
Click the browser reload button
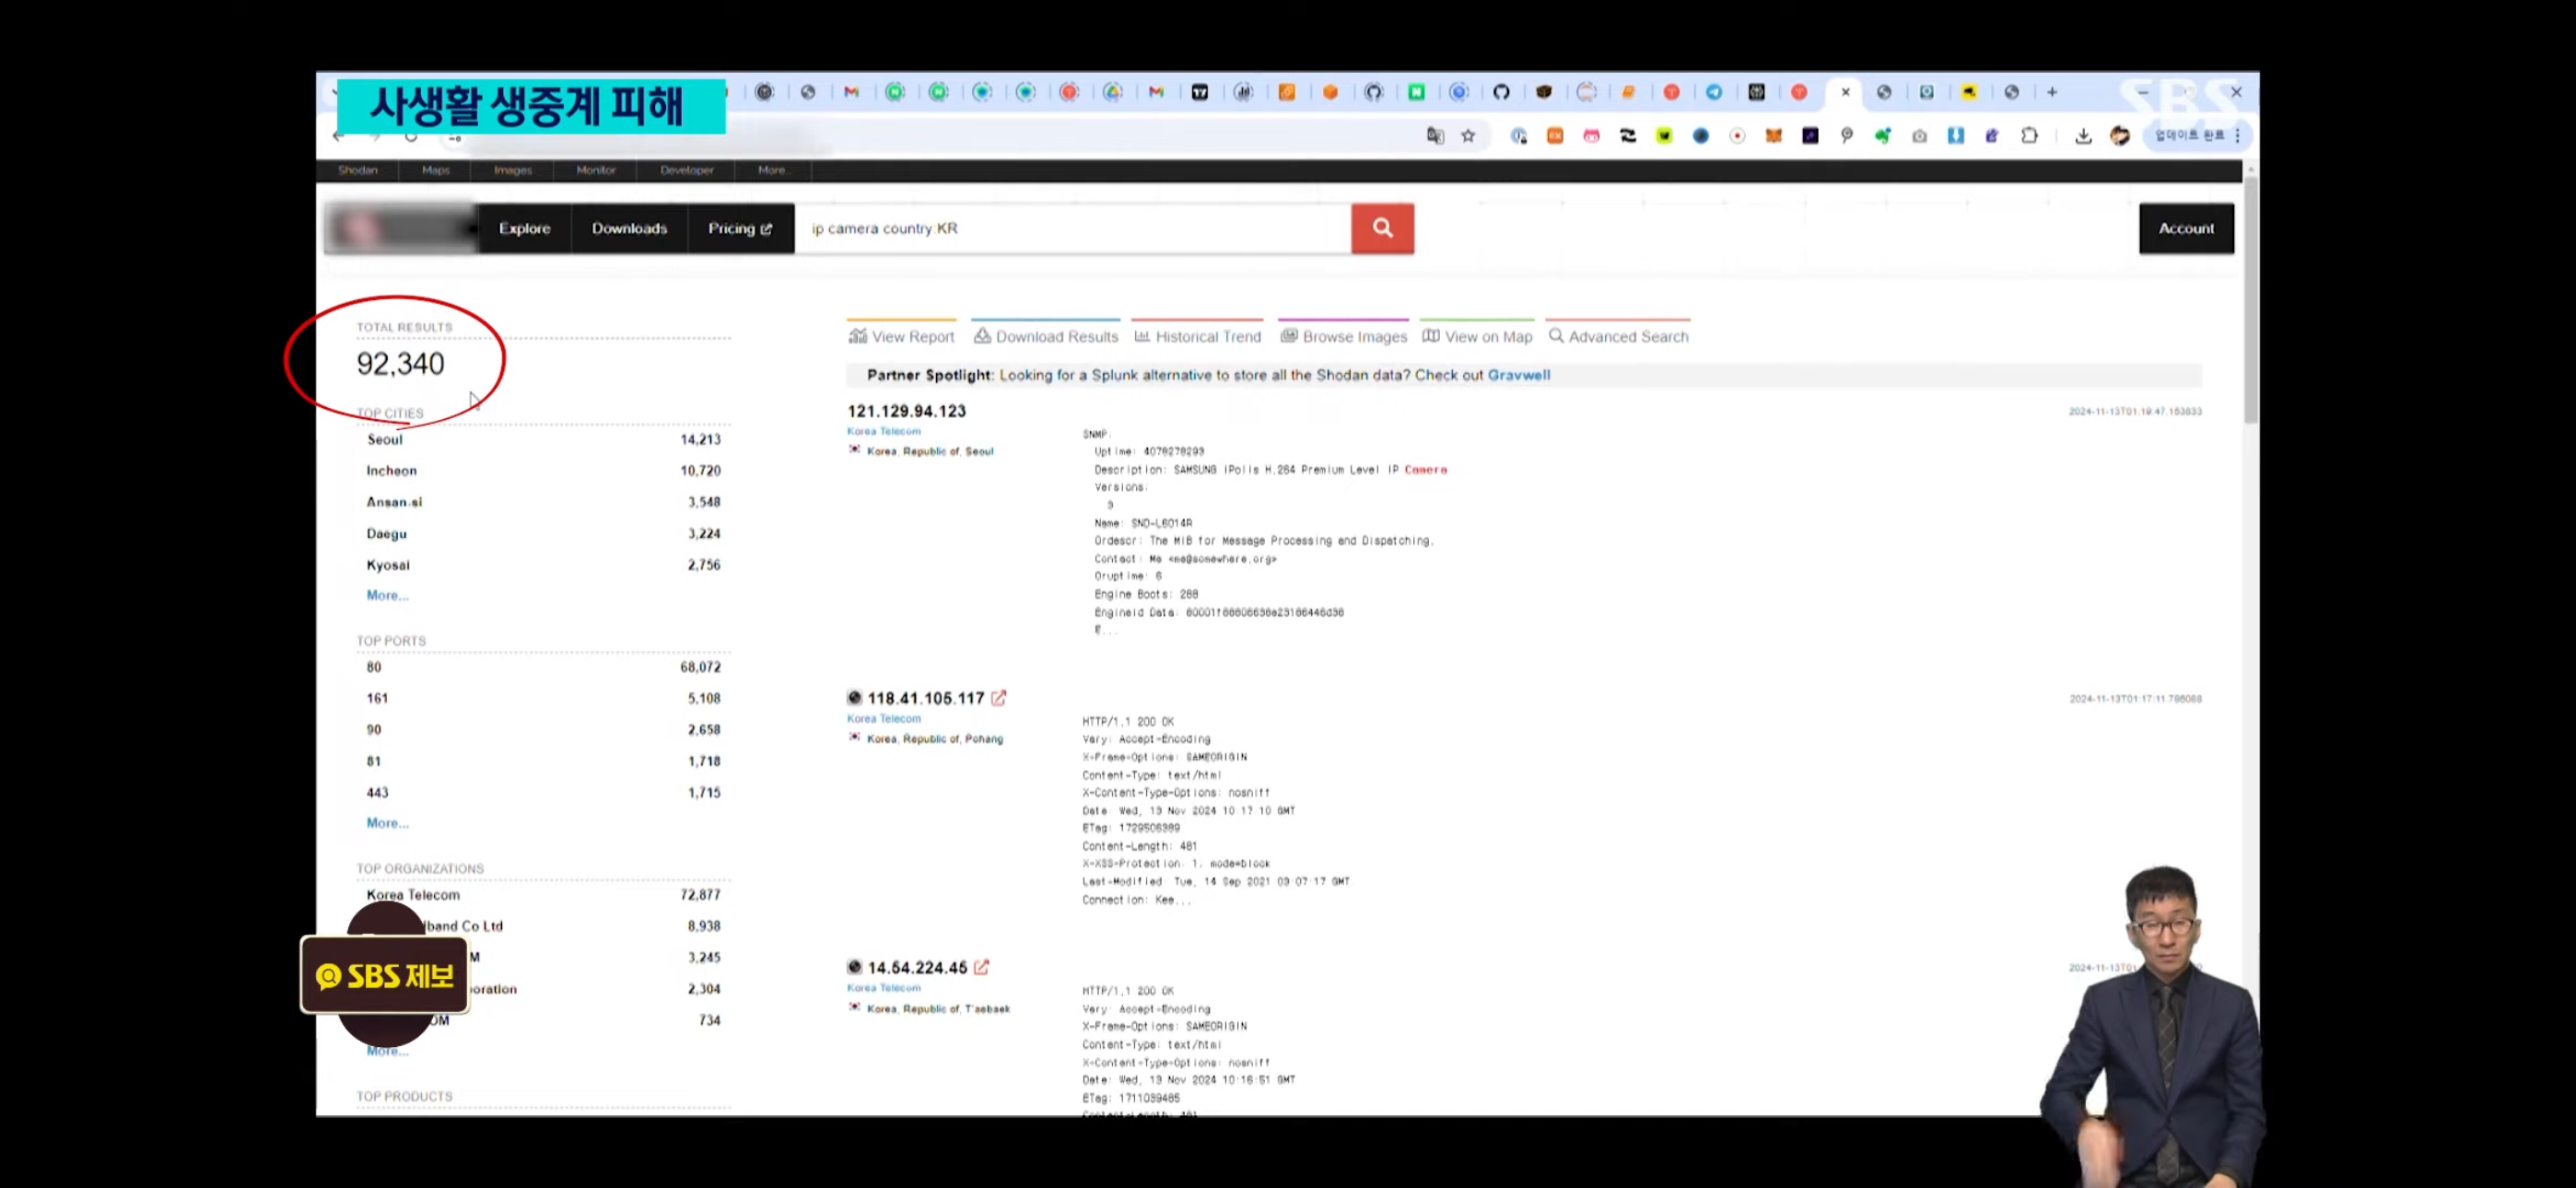411,136
